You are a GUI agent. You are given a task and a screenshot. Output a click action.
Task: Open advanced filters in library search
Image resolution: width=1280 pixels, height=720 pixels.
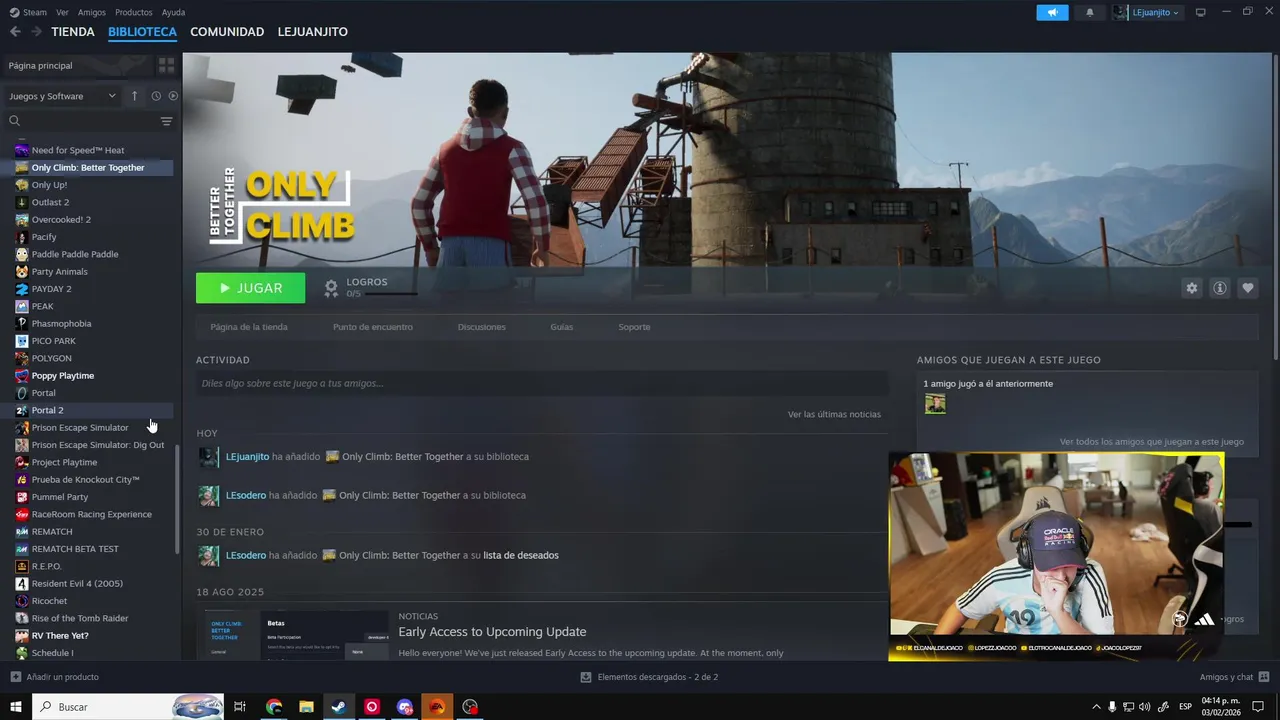(x=166, y=121)
